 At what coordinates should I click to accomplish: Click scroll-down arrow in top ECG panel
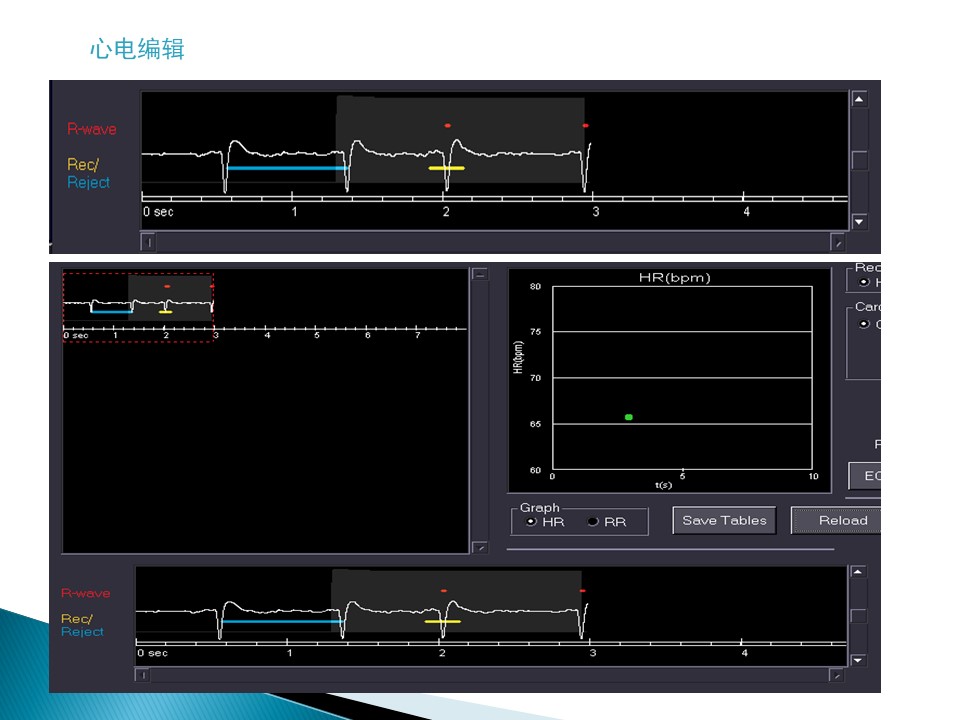pyautogui.click(x=858, y=222)
